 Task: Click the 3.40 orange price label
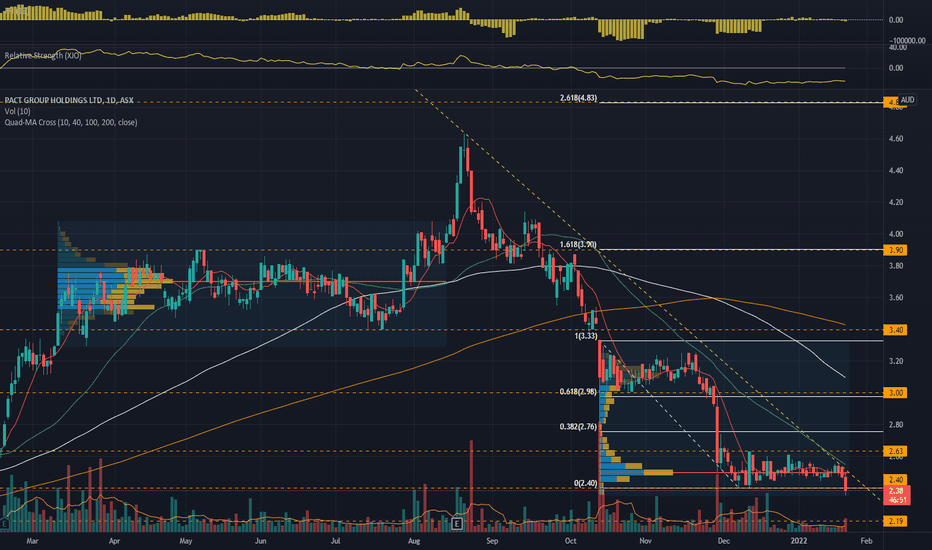[x=895, y=329]
